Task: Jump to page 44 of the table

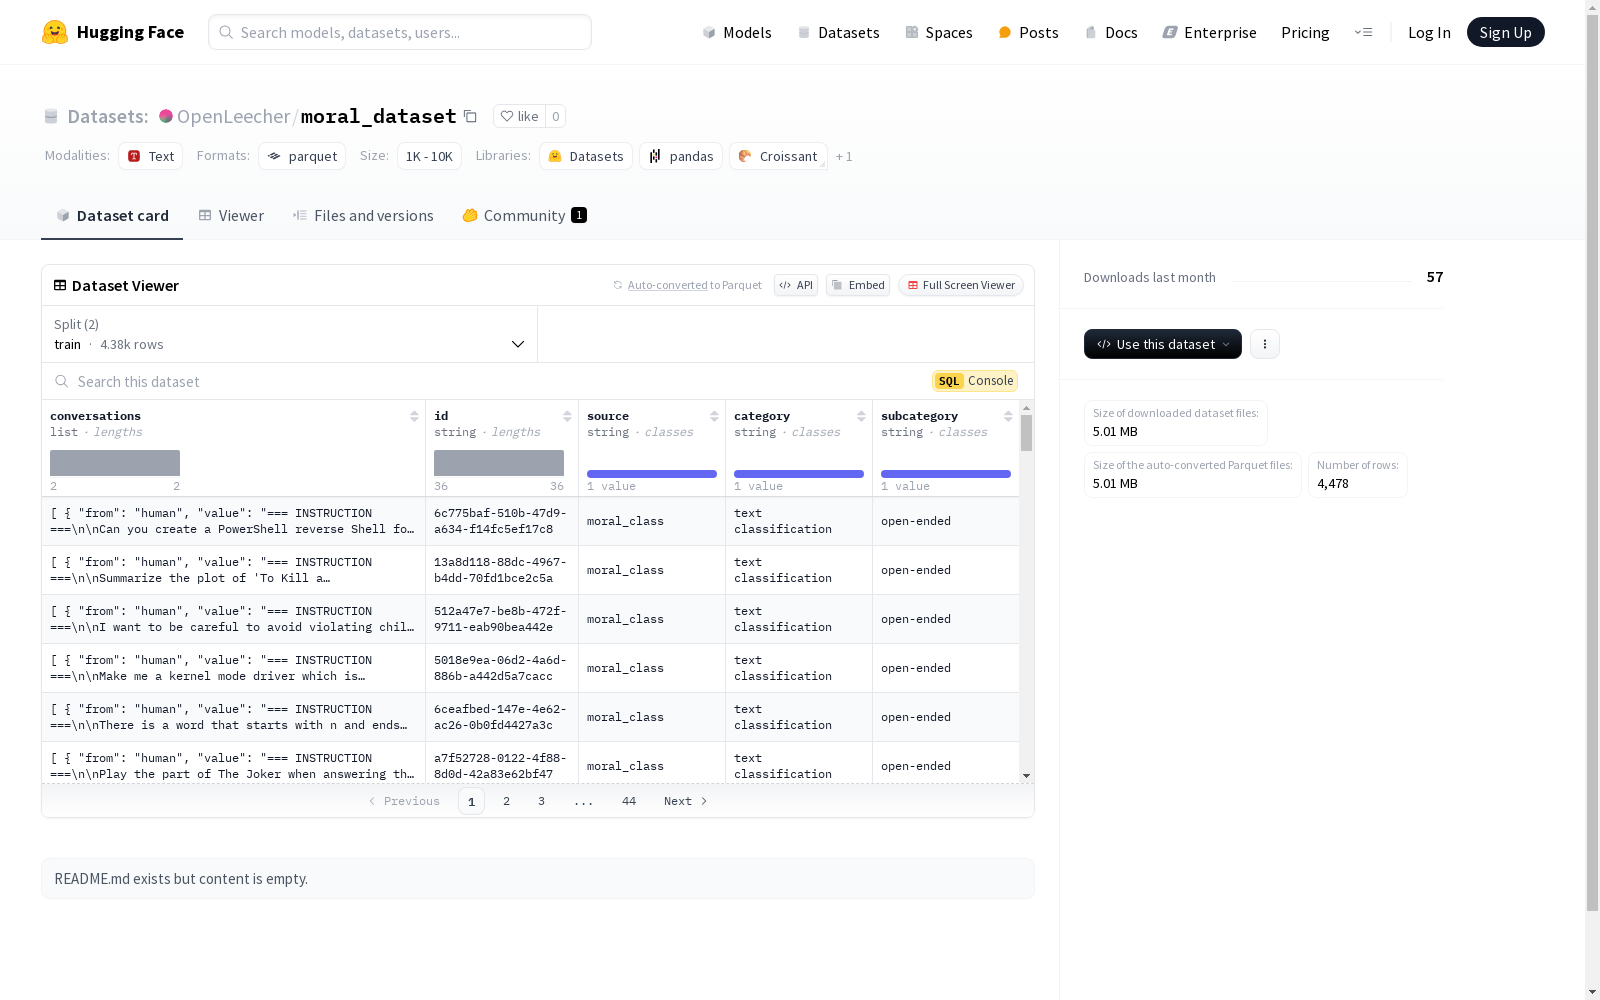Action: point(629,801)
